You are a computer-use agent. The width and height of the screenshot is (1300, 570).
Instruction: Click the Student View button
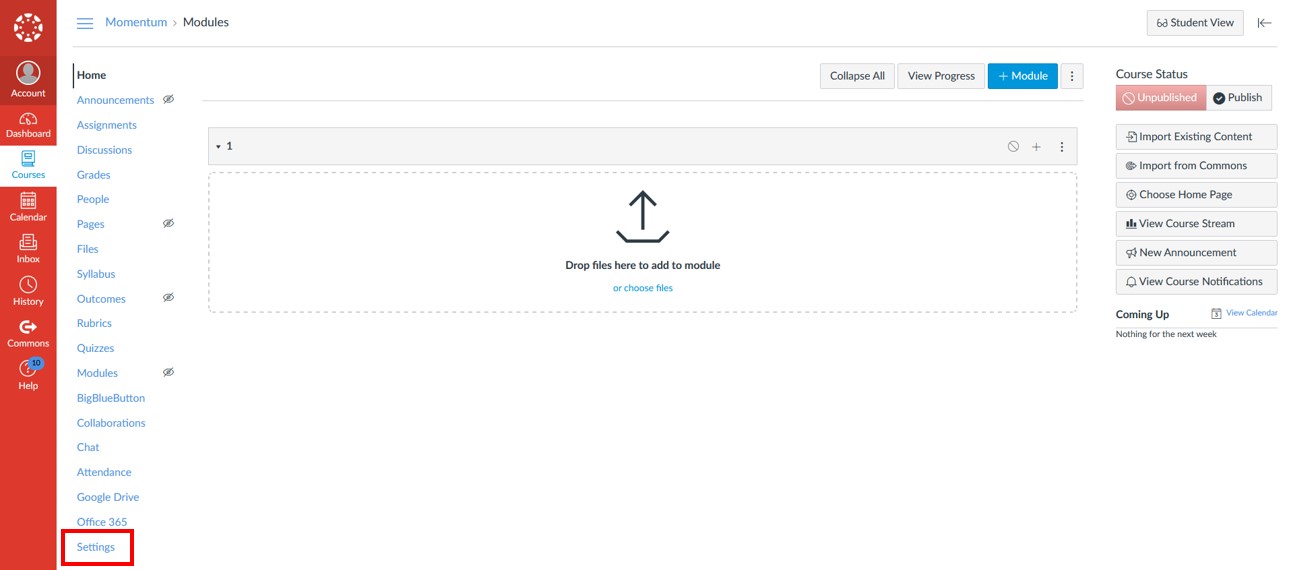(1195, 23)
